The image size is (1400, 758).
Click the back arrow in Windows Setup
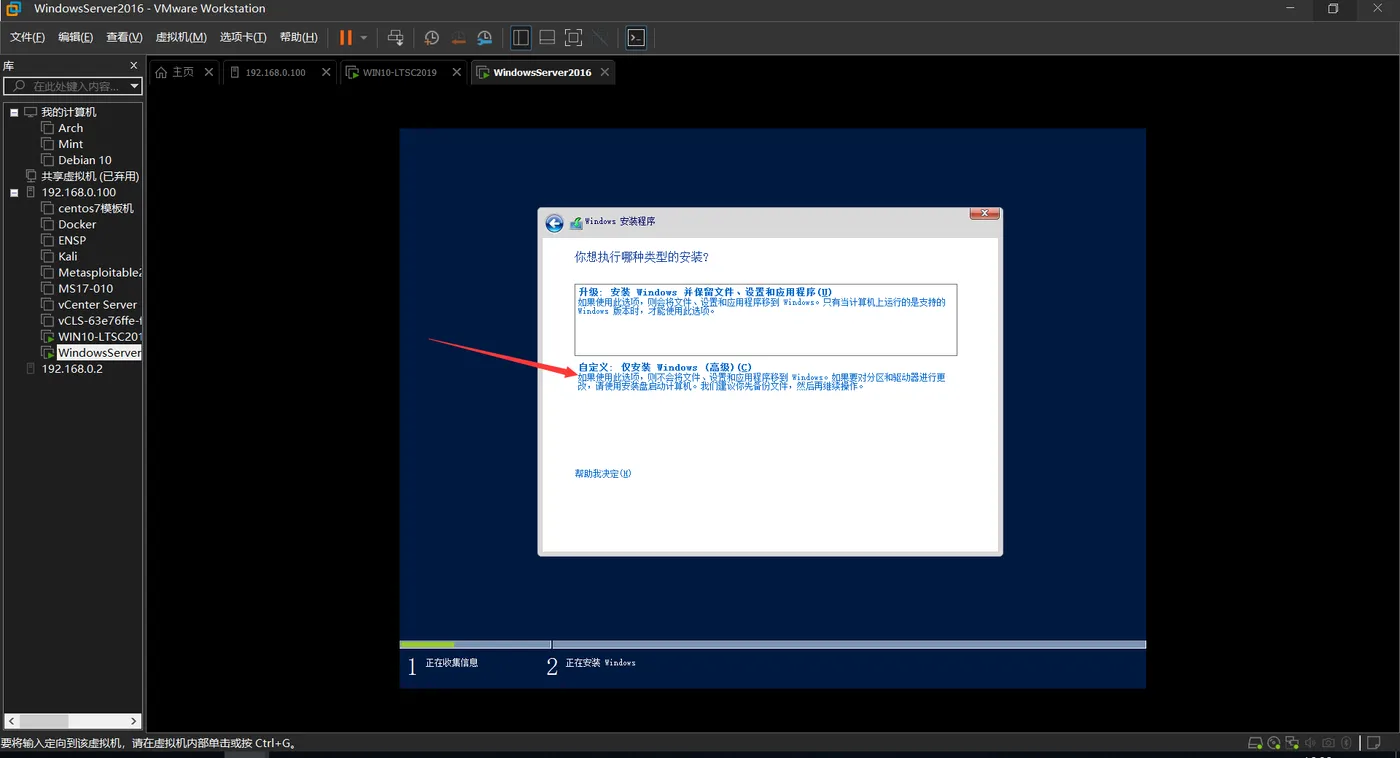[x=554, y=223]
